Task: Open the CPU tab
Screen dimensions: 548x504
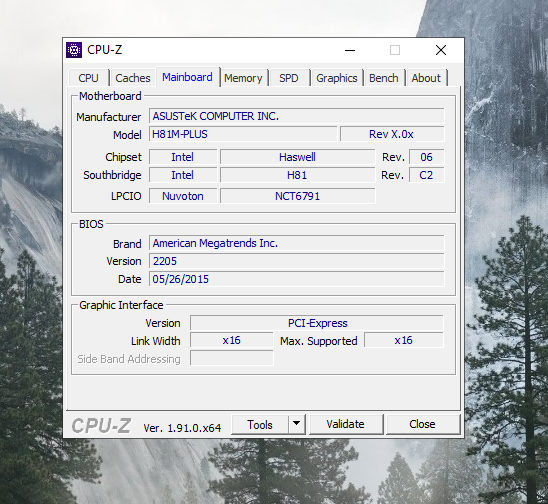Action: coord(88,78)
